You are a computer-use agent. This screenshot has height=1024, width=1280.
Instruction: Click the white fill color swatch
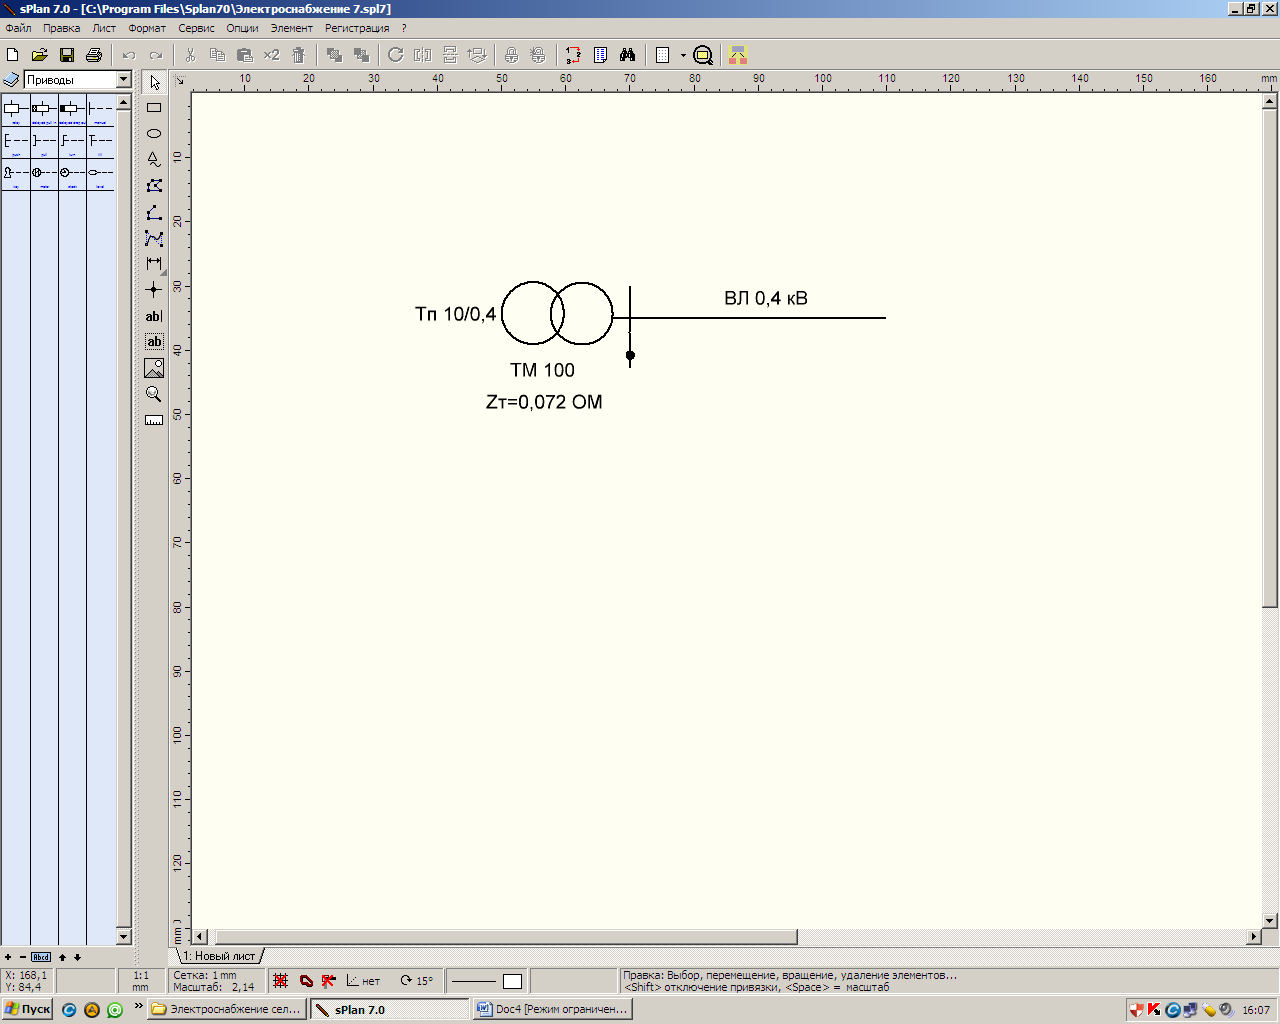click(x=512, y=981)
